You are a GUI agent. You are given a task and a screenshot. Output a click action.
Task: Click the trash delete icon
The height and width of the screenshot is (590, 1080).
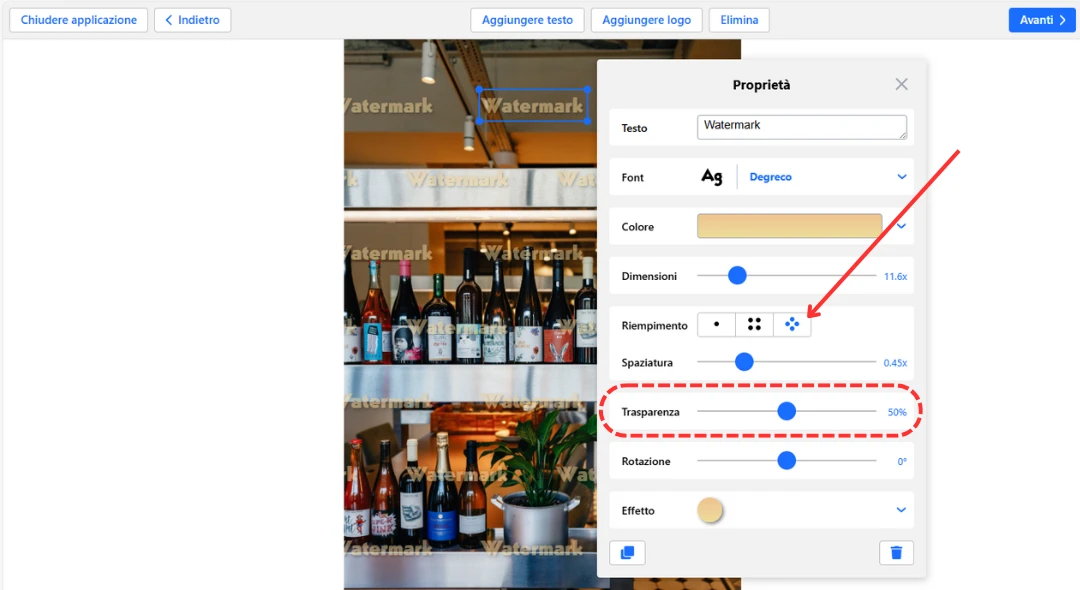click(896, 553)
